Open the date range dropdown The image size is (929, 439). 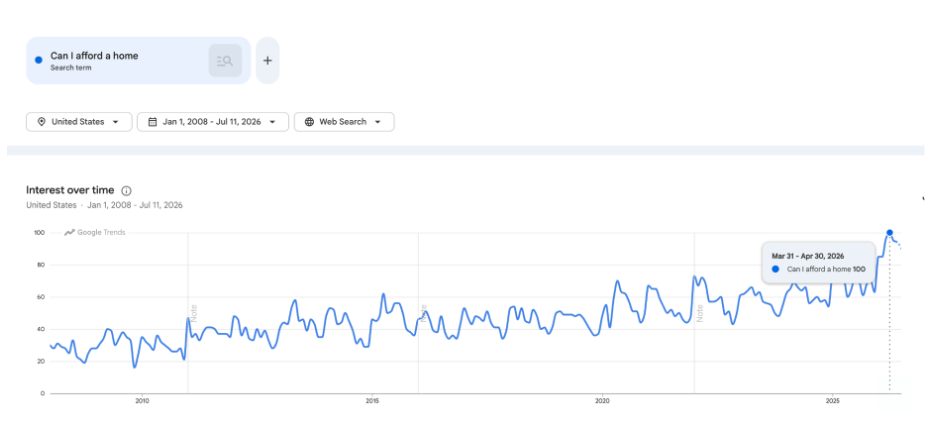coord(213,121)
